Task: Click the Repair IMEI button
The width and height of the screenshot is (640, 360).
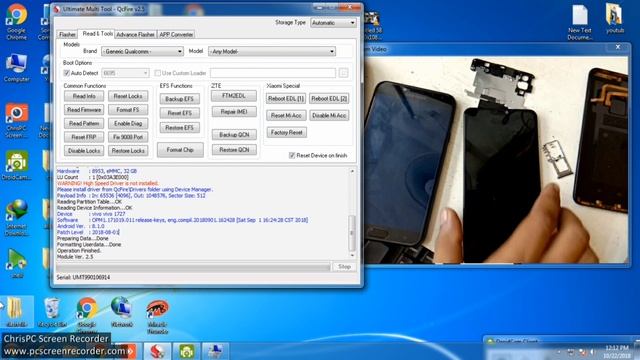Action: coord(234,112)
